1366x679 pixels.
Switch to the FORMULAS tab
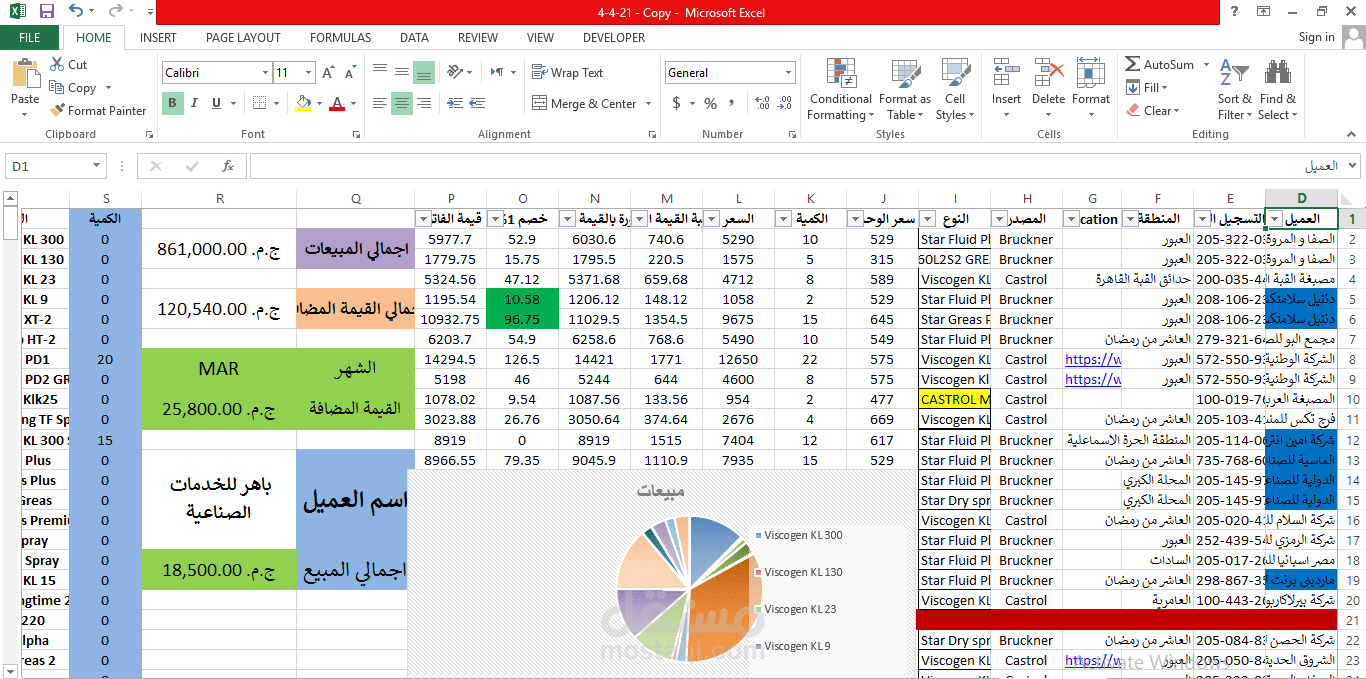pyautogui.click(x=340, y=37)
